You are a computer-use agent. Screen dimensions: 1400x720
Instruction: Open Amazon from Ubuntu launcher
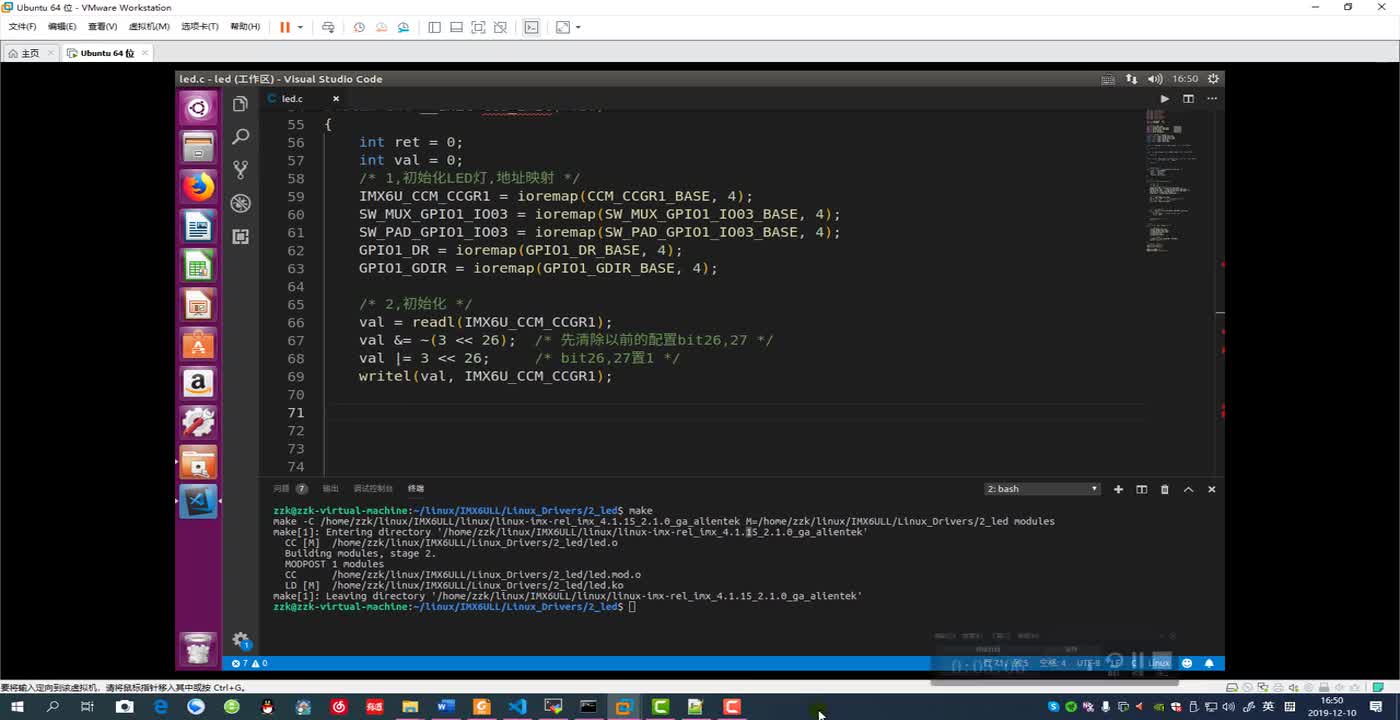(198, 383)
